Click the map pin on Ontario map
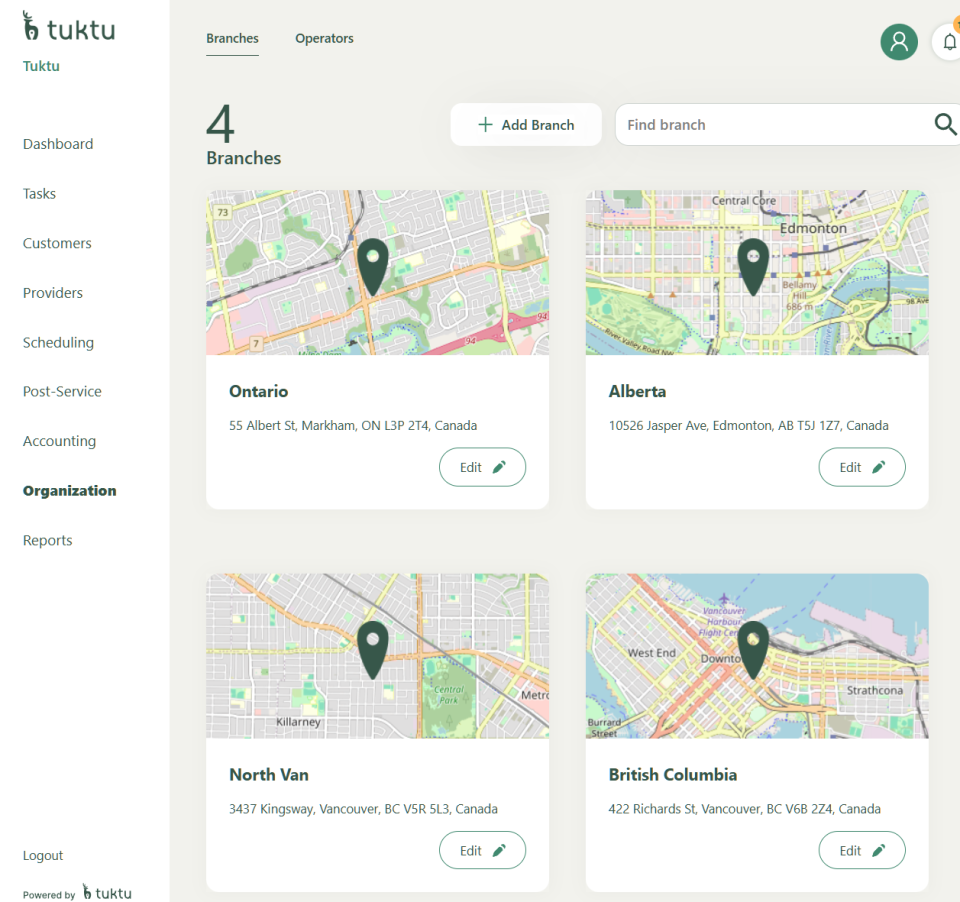Screen dimensions: 960x902 tap(373, 263)
